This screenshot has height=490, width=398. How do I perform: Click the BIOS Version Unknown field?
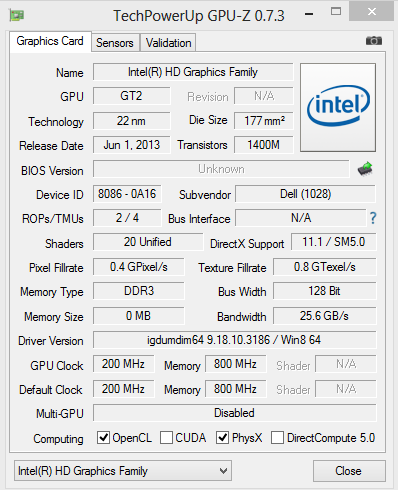(221, 169)
